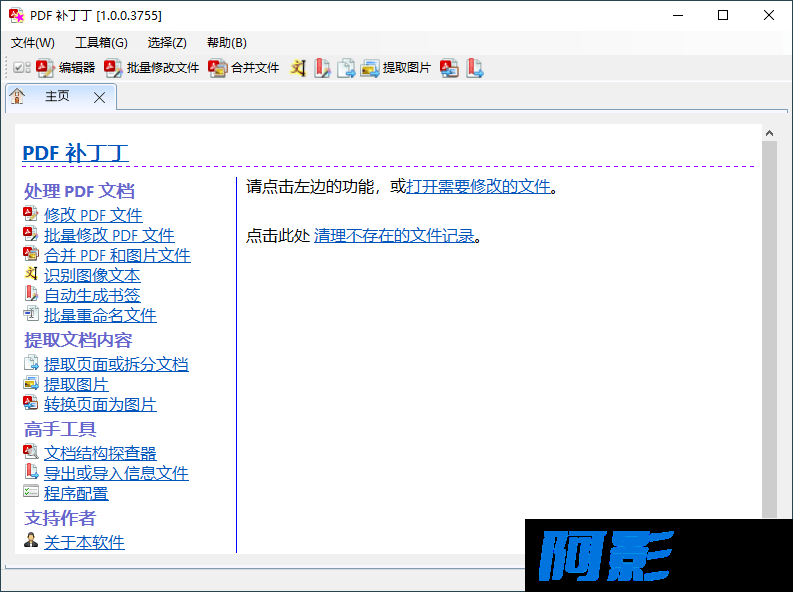Screen dimensions: 793x592
Task: Open the 导出或导入信息文件 link
Action: click(116, 473)
